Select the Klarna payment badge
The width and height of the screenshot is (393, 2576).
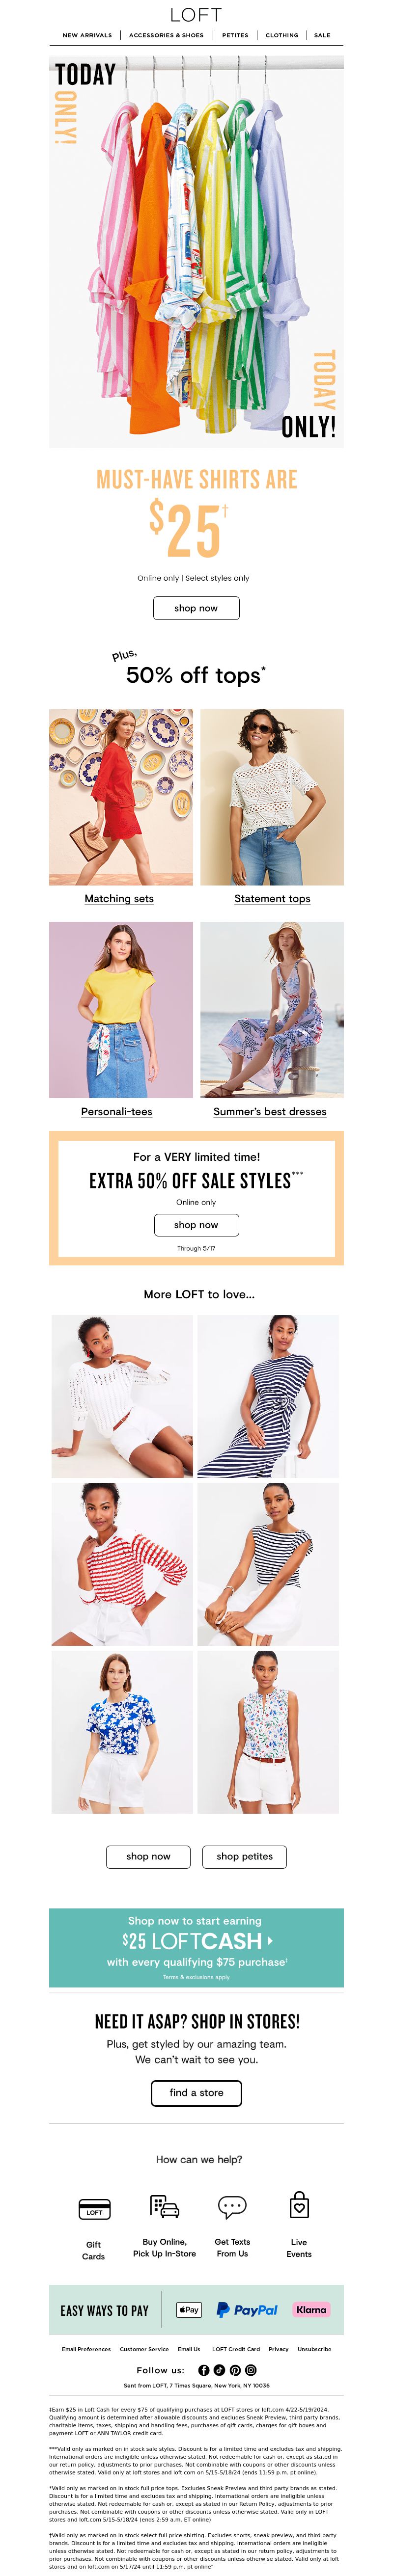pyautogui.click(x=311, y=2310)
